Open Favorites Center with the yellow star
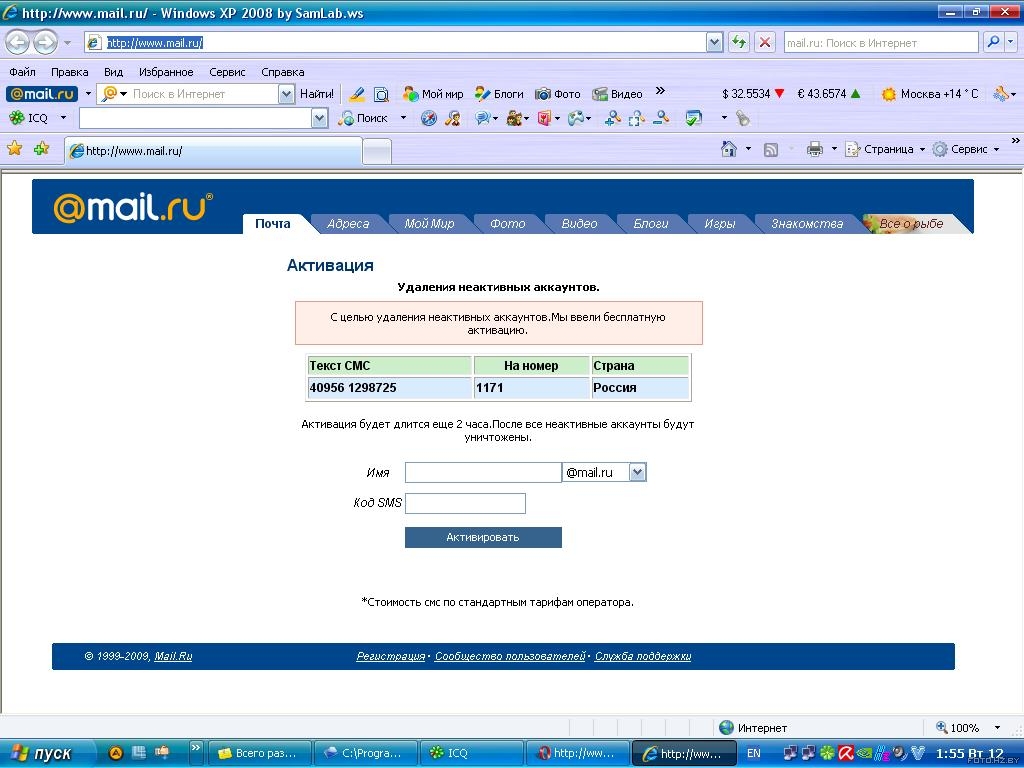Image resolution: width=1024 pixels, height=768 pixels. (14, 149)
